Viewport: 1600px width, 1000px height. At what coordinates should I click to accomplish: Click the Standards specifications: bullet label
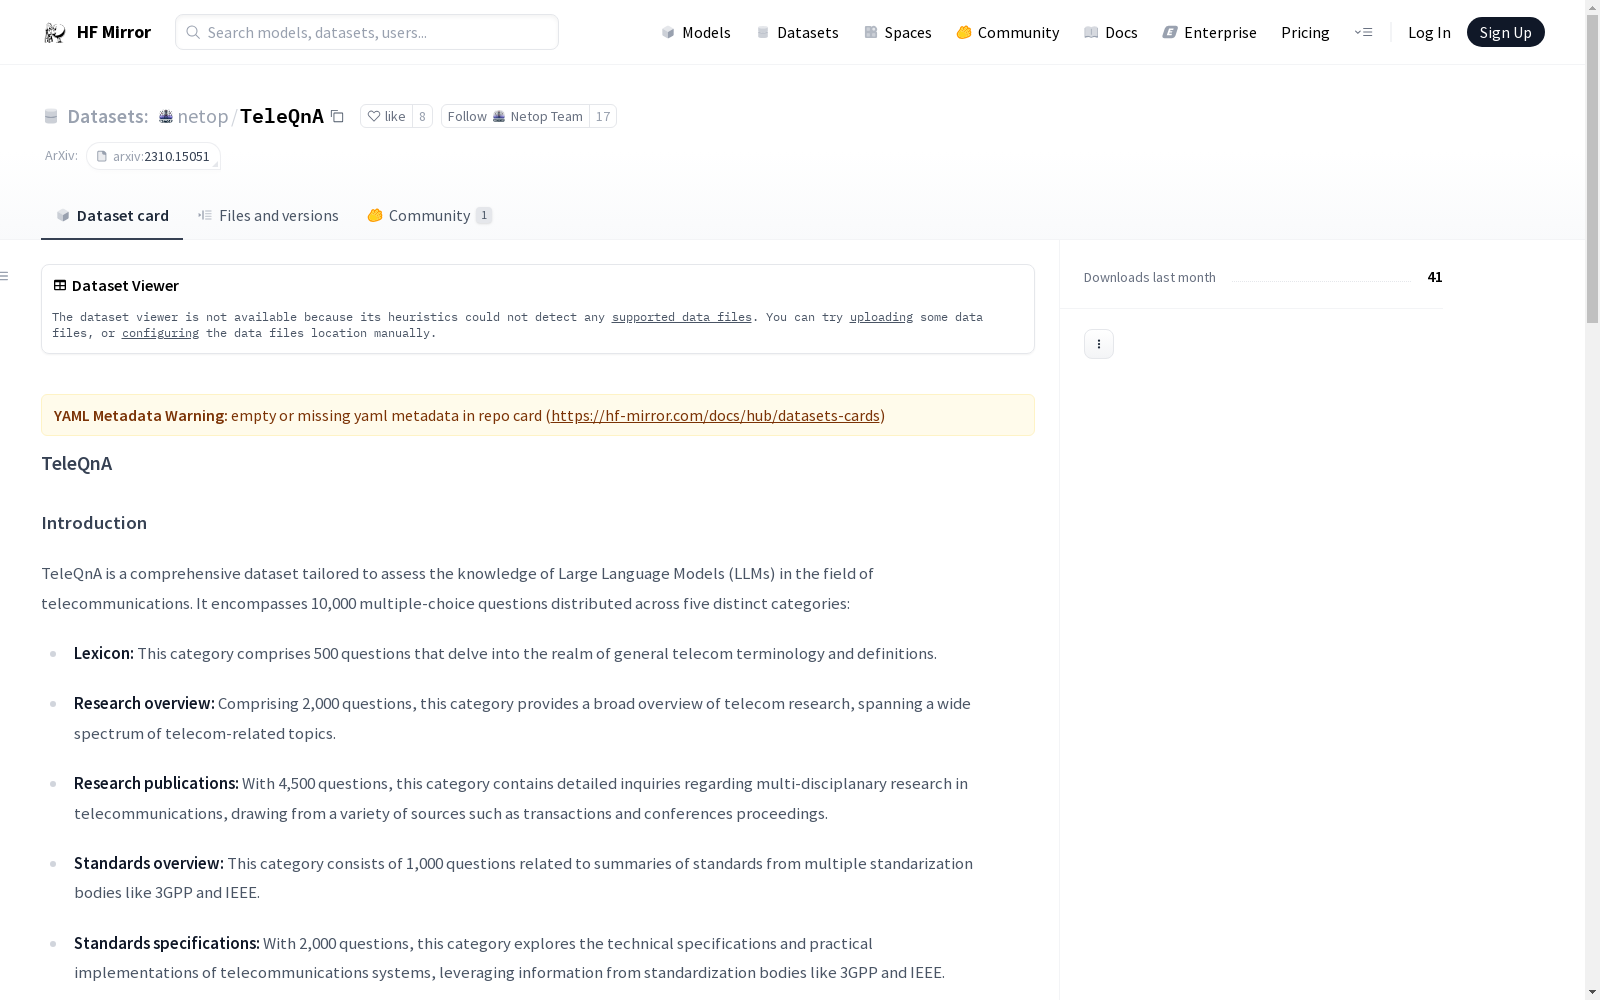pos(167,944)
